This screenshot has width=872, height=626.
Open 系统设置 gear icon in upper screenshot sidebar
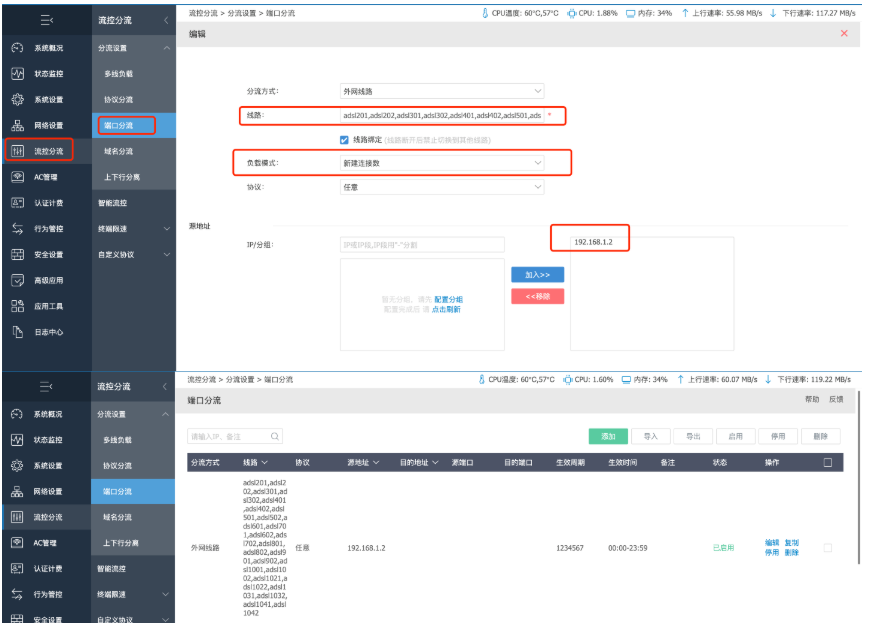18,100
